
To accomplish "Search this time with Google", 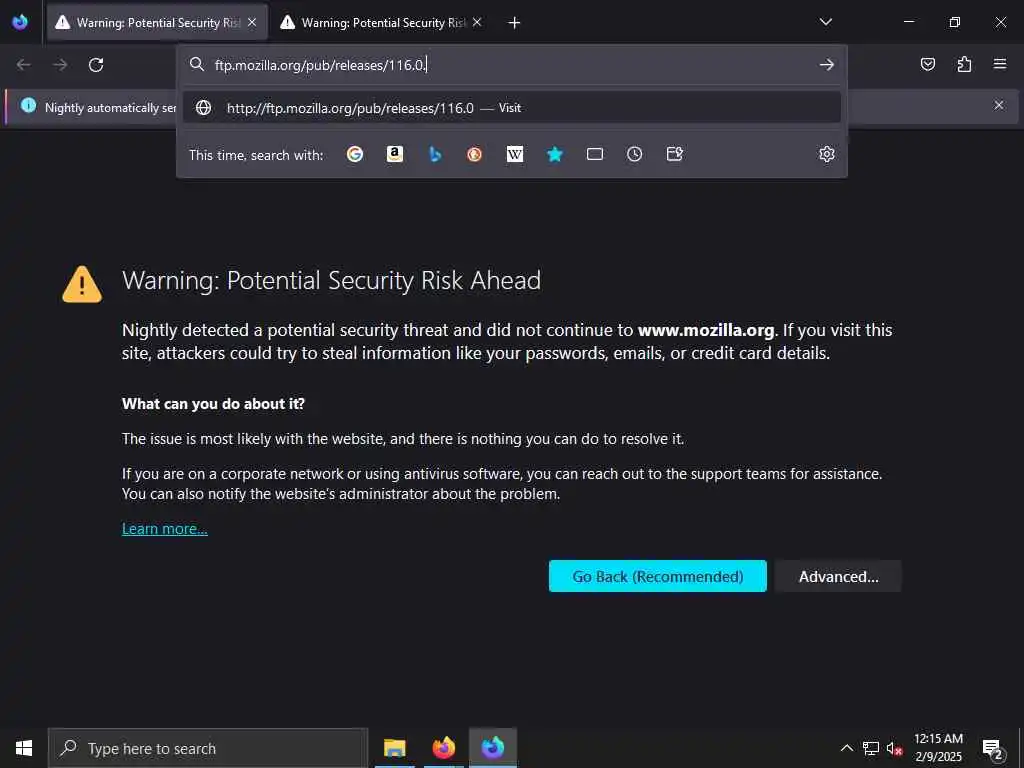I will pos(355,154).
